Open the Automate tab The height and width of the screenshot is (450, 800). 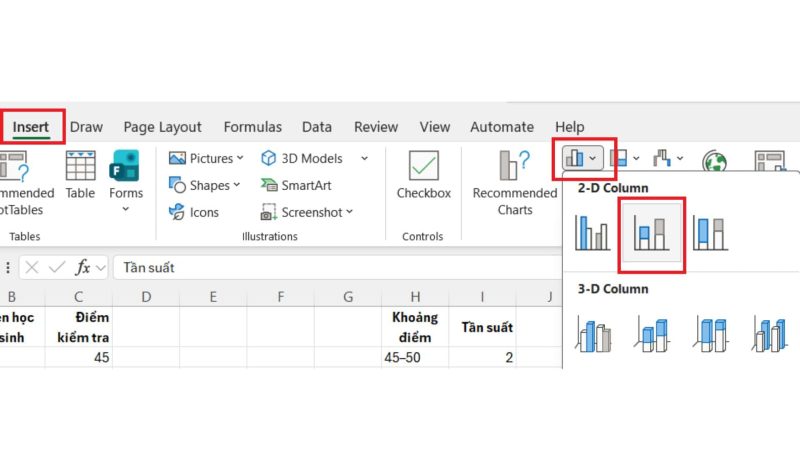(x=502, y=127)
